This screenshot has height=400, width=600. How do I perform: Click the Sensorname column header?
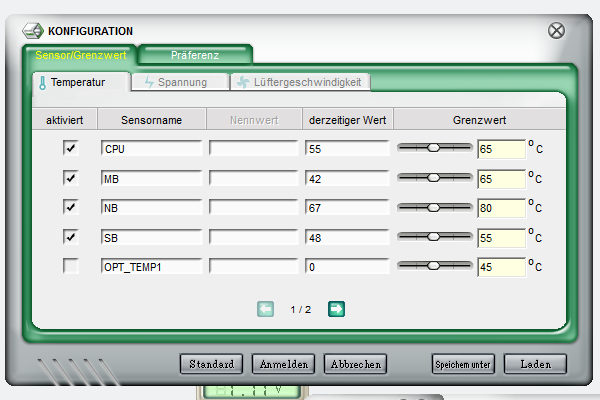click(152, 120)
